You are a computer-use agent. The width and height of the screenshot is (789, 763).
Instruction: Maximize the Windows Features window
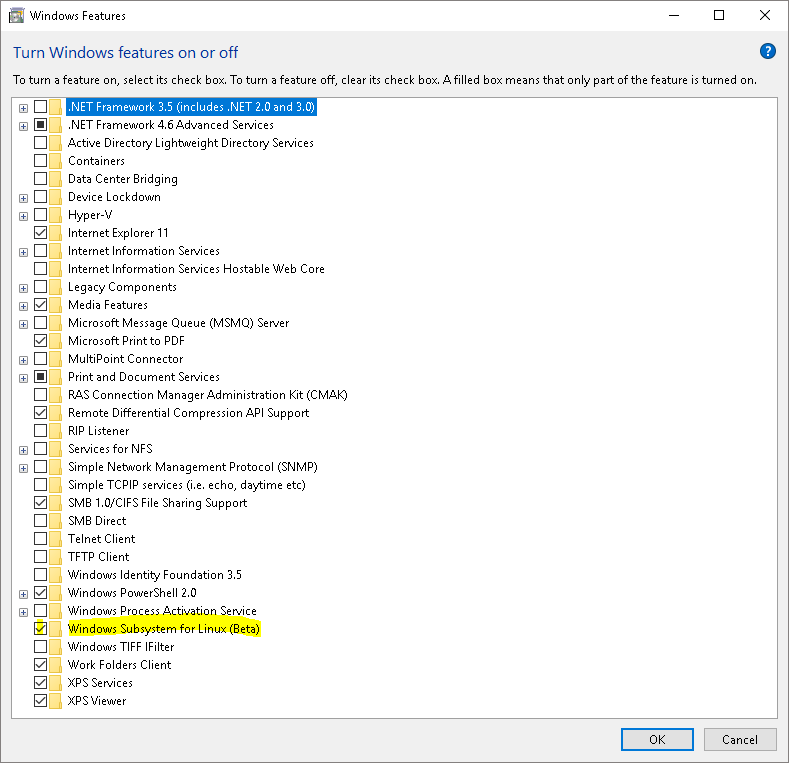(x=719, y=16)
